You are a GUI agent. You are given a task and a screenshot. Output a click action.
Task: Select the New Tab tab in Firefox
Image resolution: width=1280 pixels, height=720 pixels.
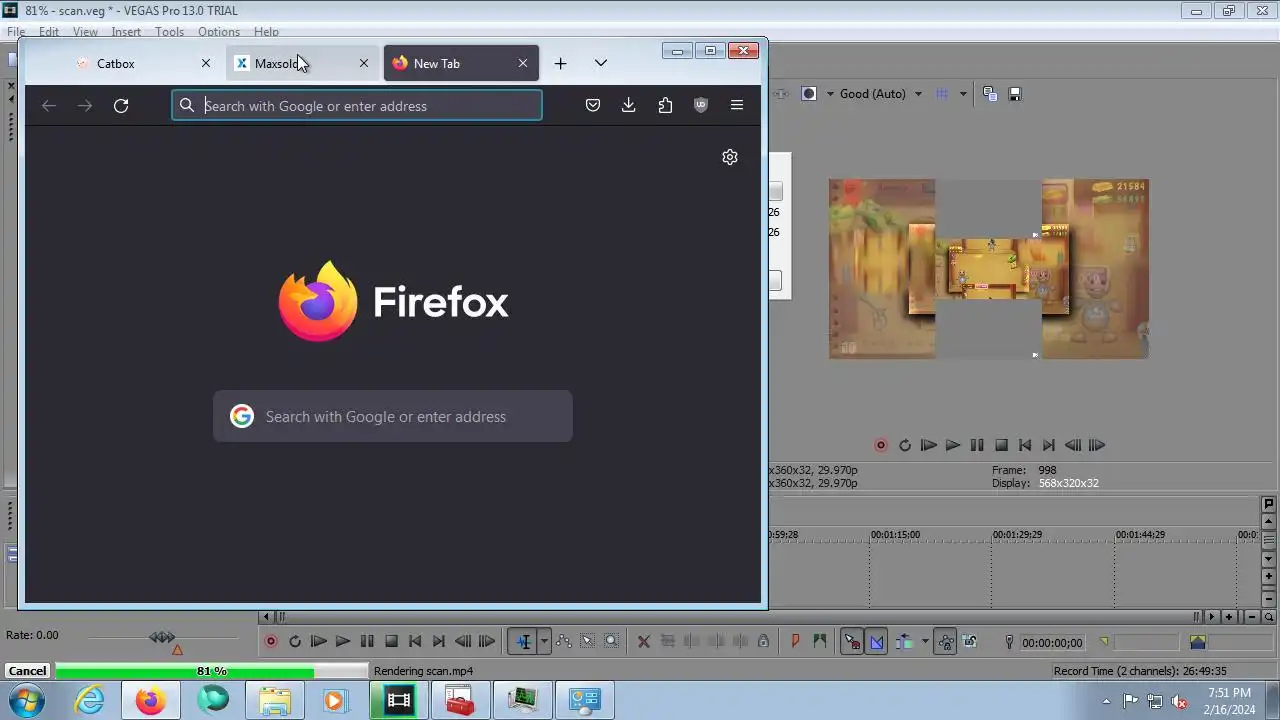tap(461, 63)
